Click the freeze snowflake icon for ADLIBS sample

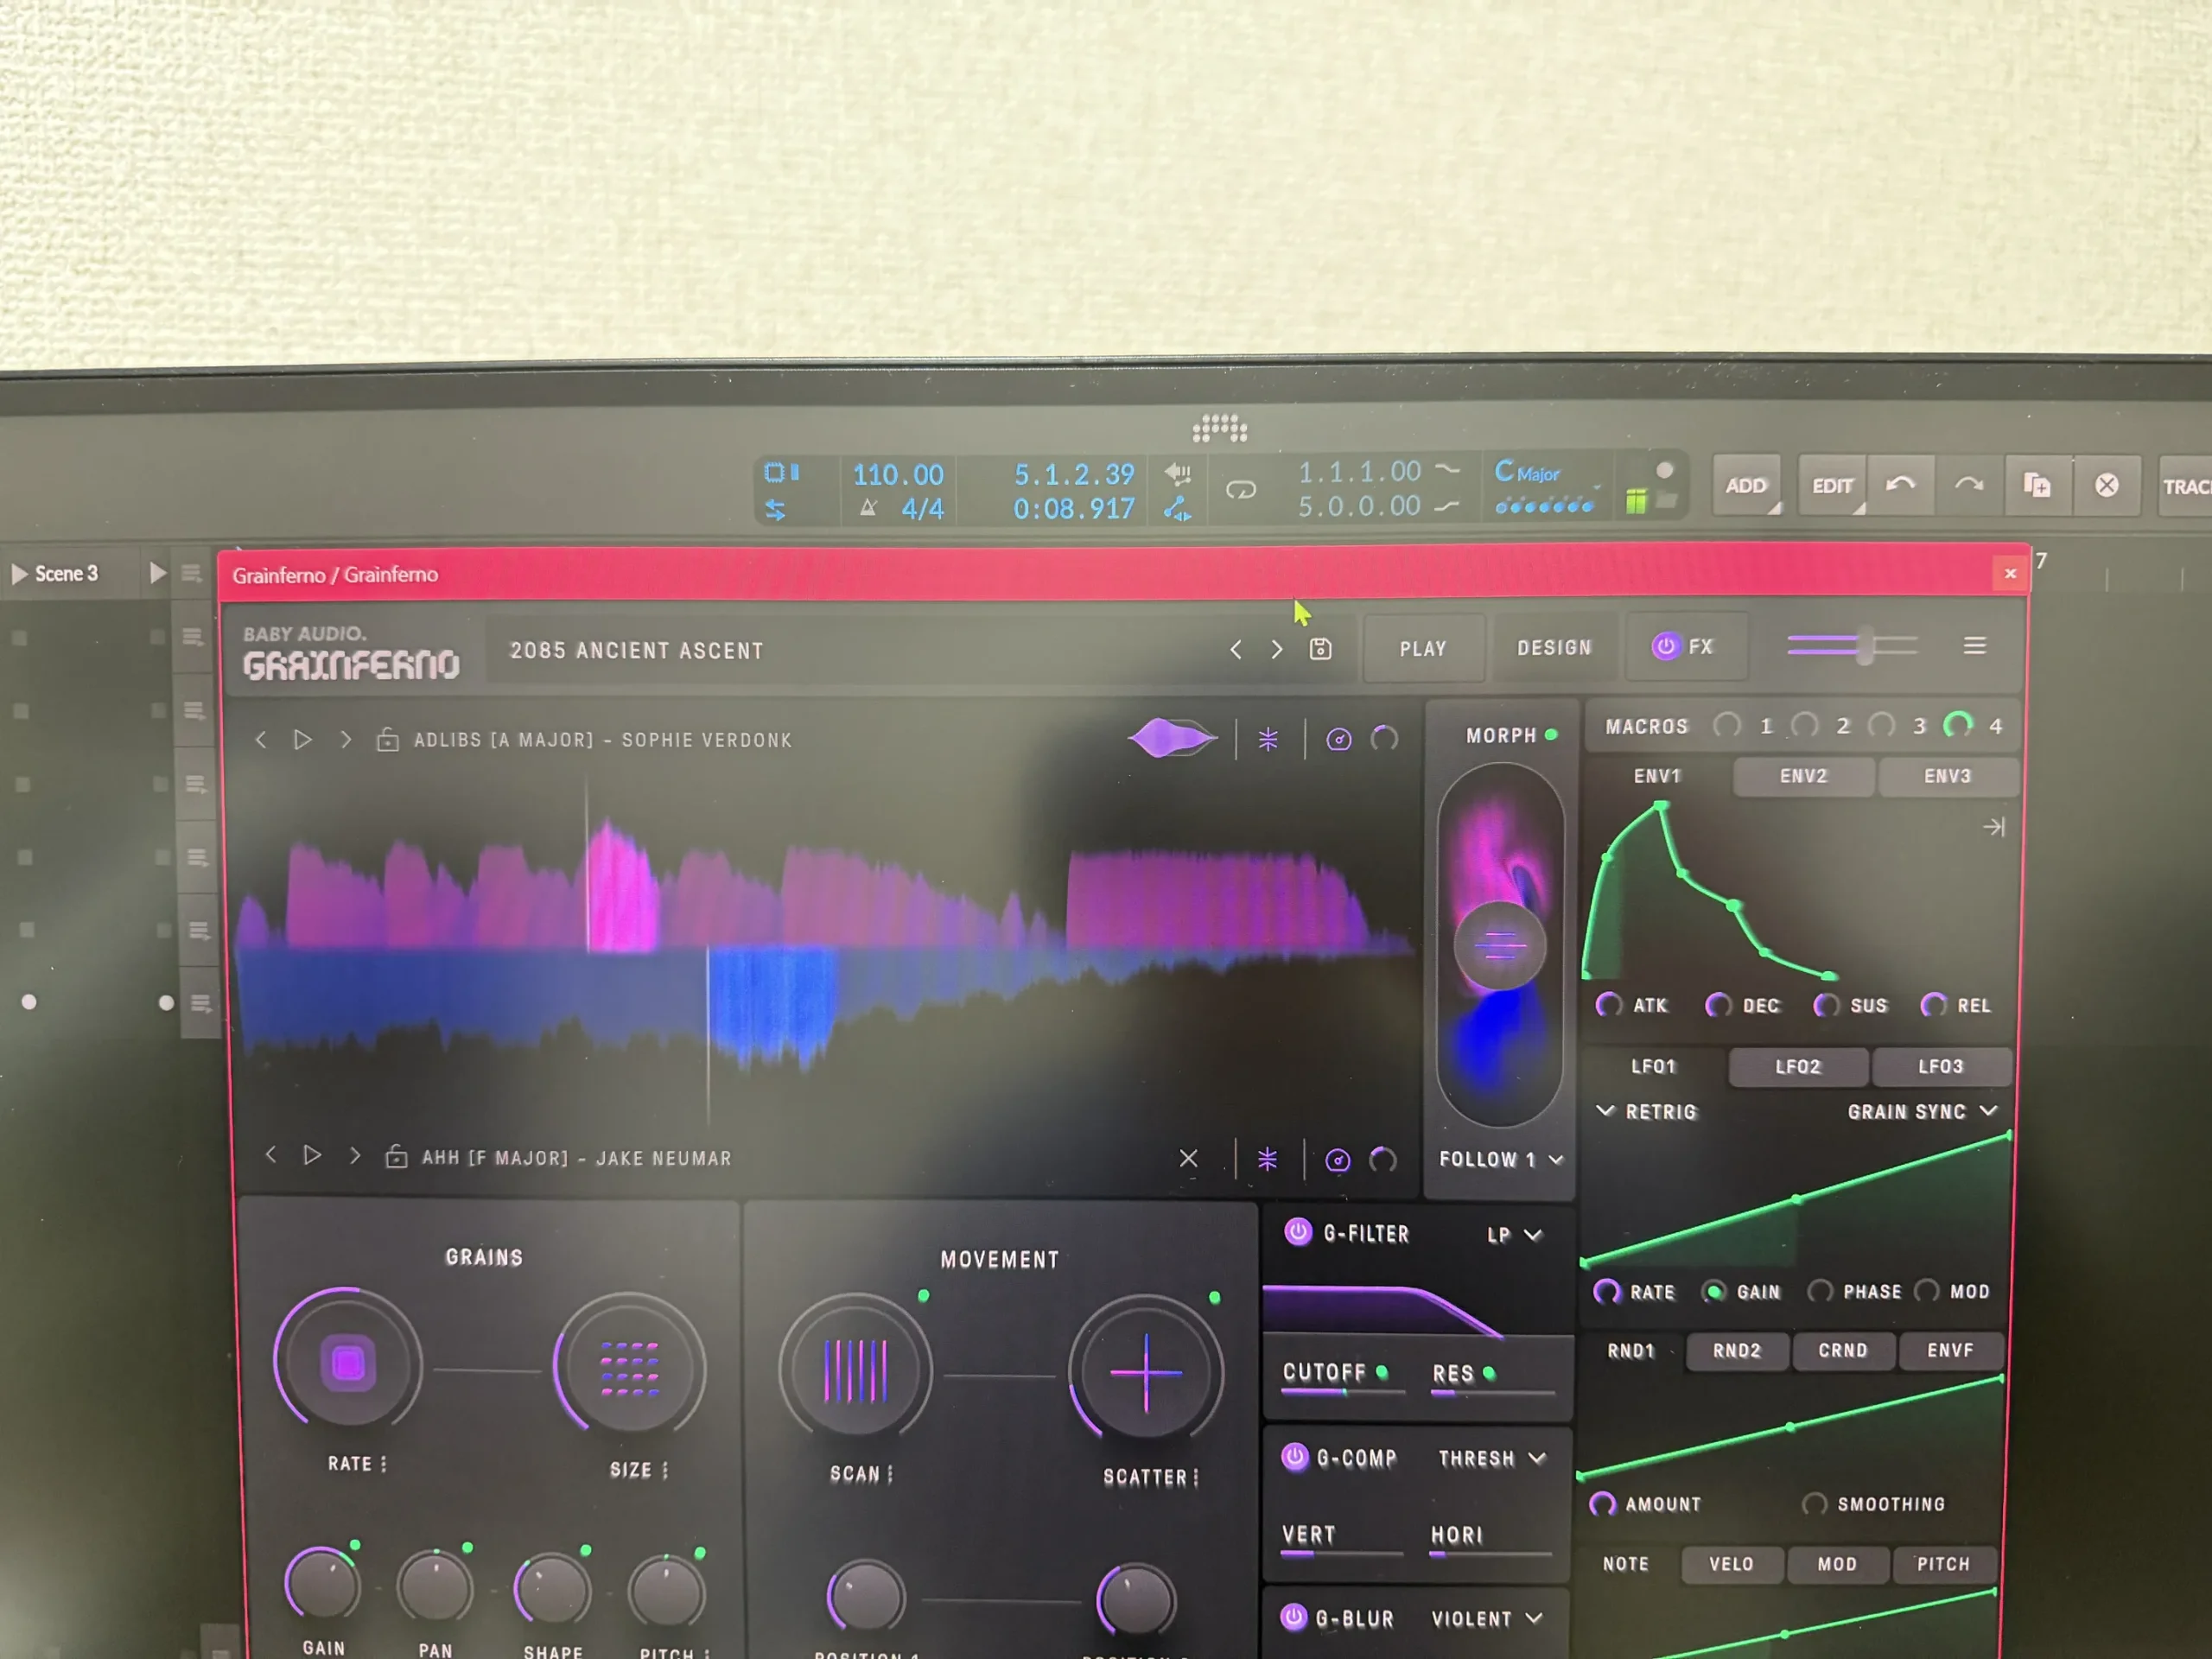pyautogui.click(x=1268, y=739)
